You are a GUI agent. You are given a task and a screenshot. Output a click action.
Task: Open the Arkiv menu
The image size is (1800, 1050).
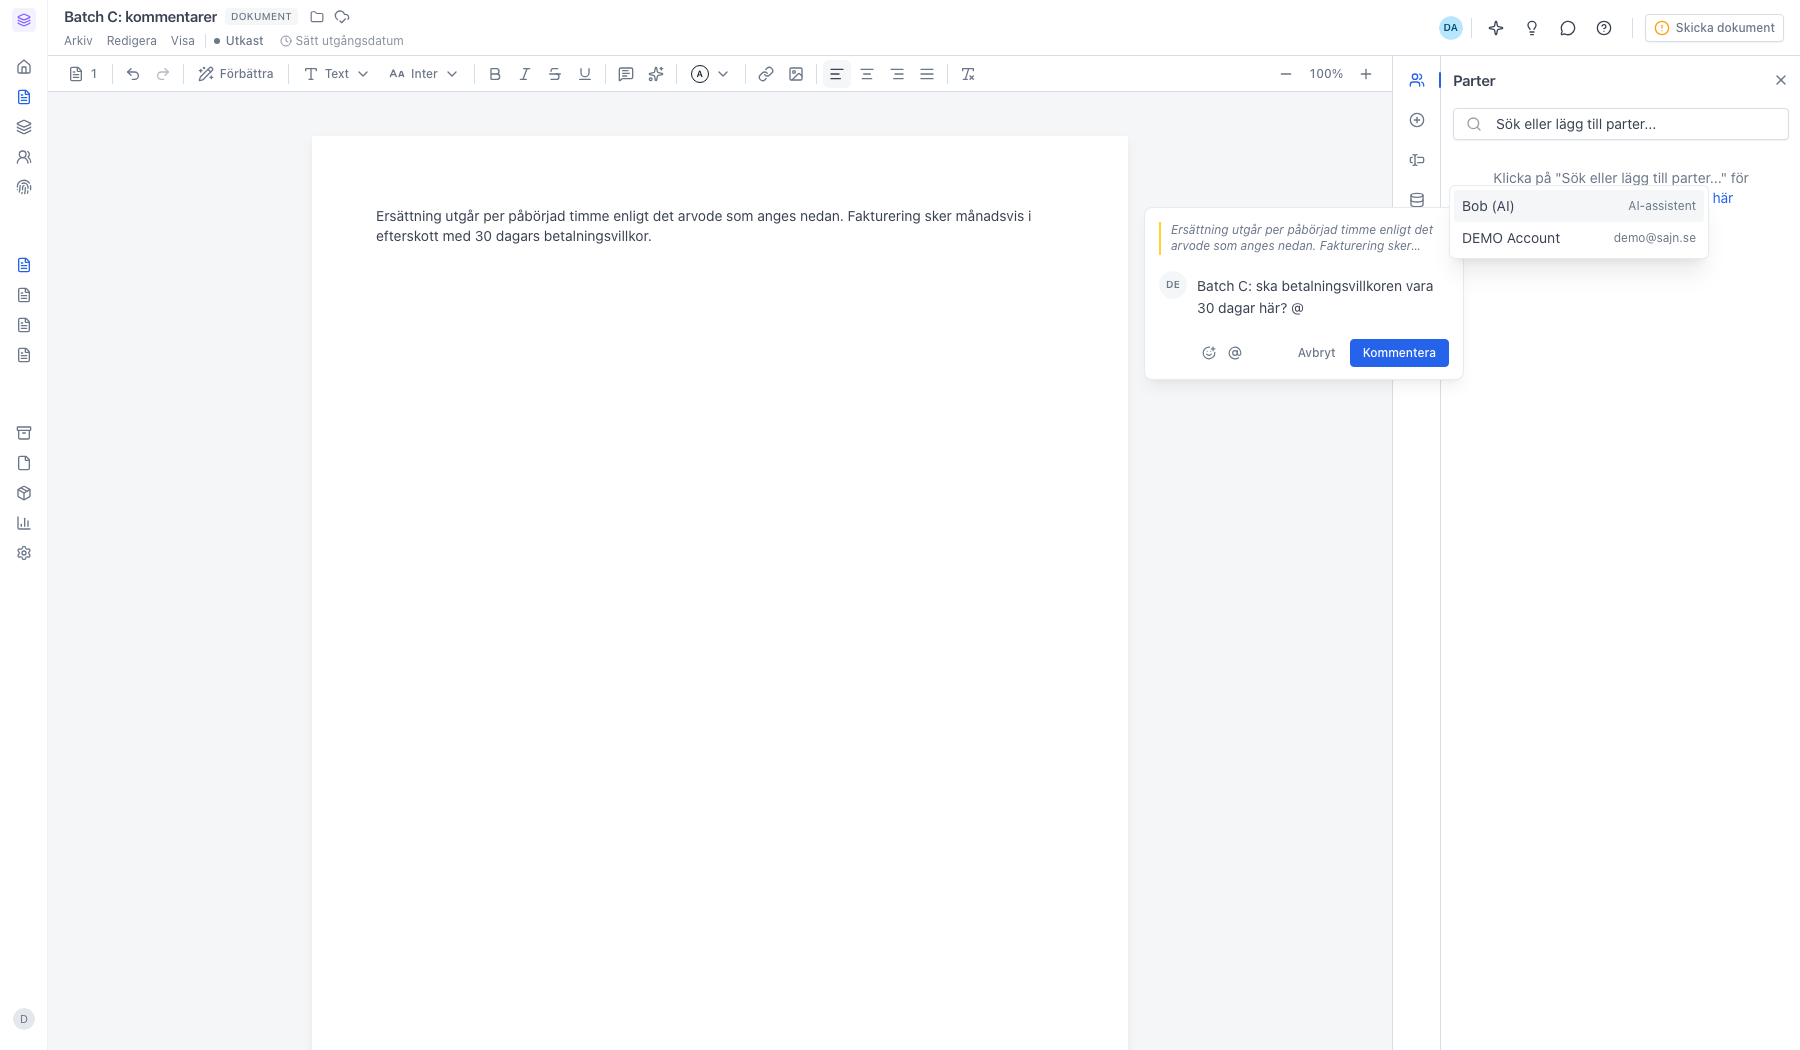point(78,41)
